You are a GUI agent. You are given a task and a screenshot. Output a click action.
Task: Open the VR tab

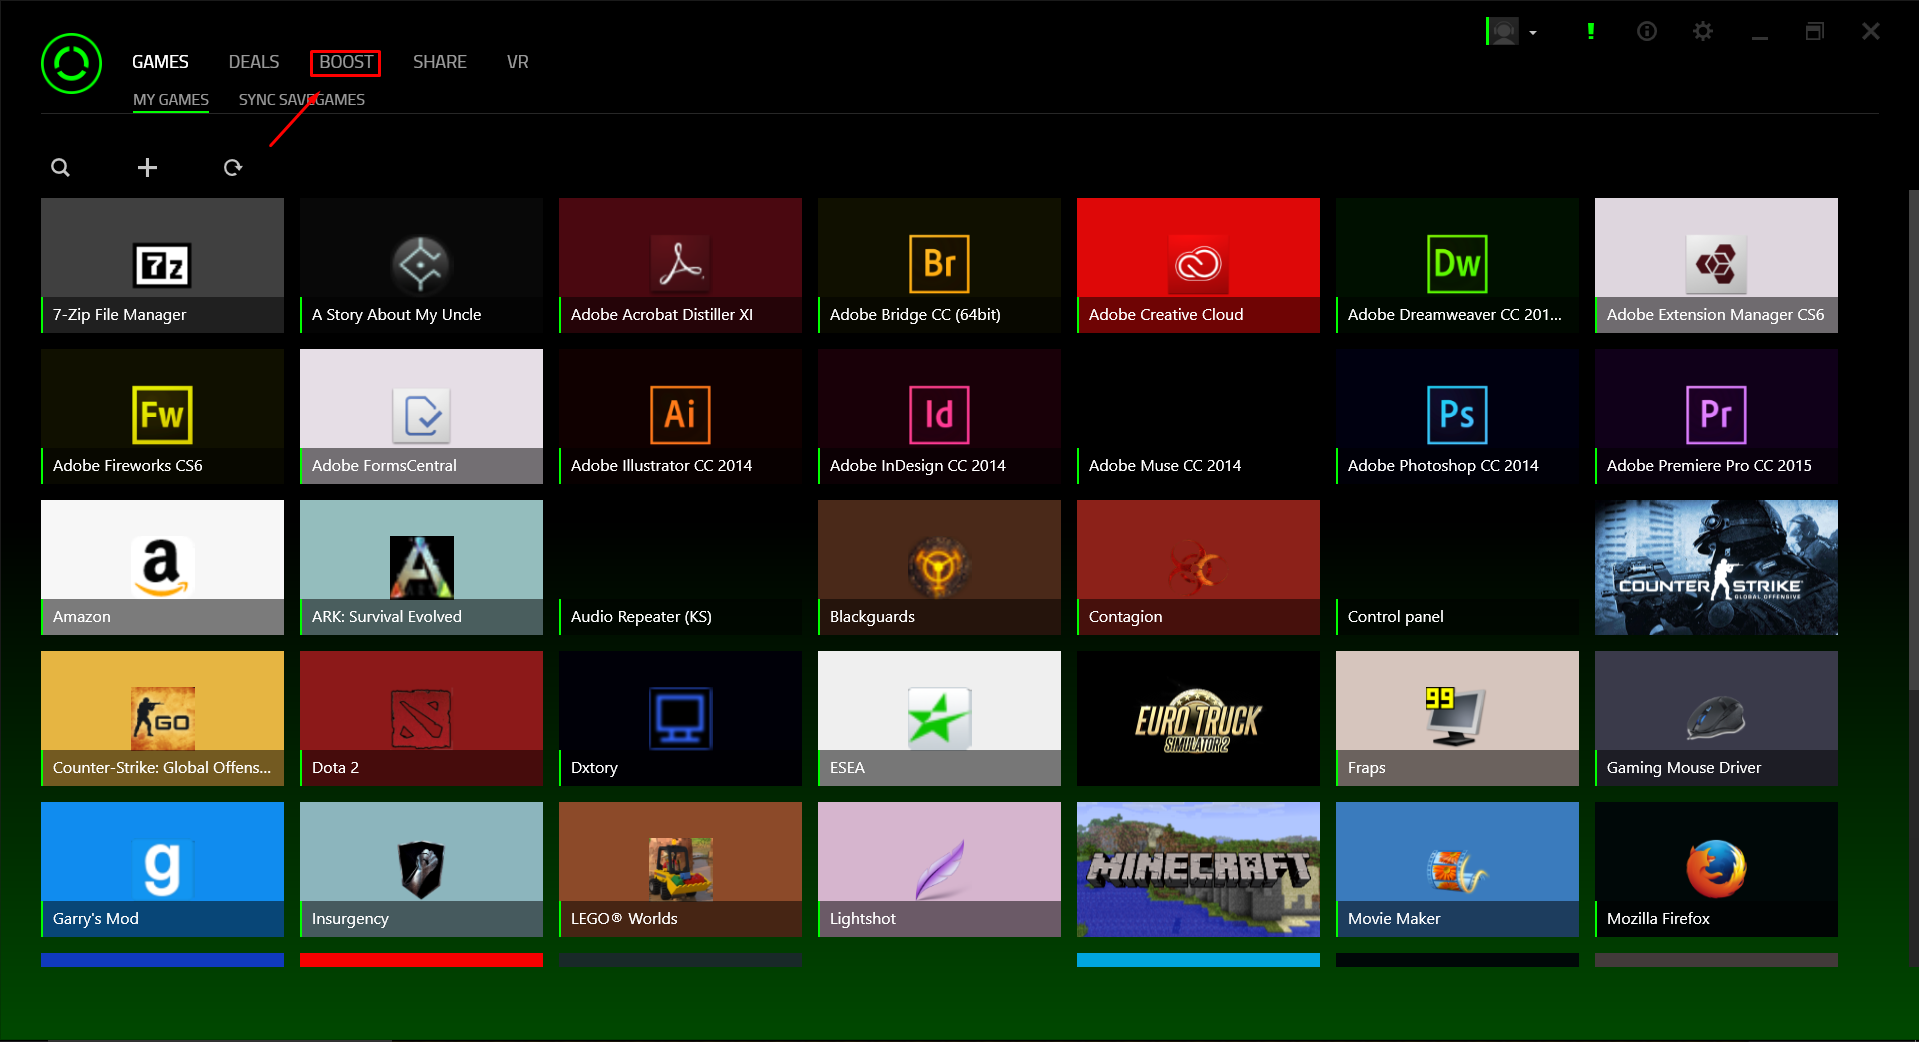pyautogui.click(x=518, y=62)
